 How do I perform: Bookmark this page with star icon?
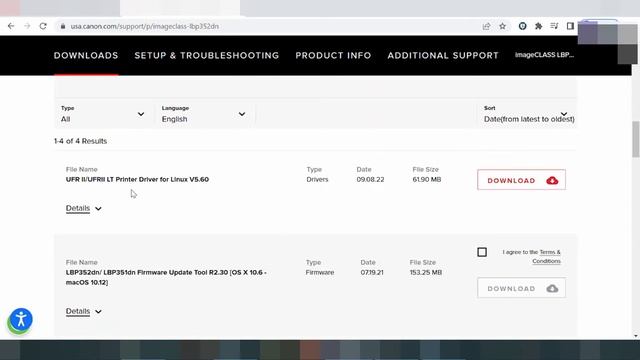(x=502, y=26)
